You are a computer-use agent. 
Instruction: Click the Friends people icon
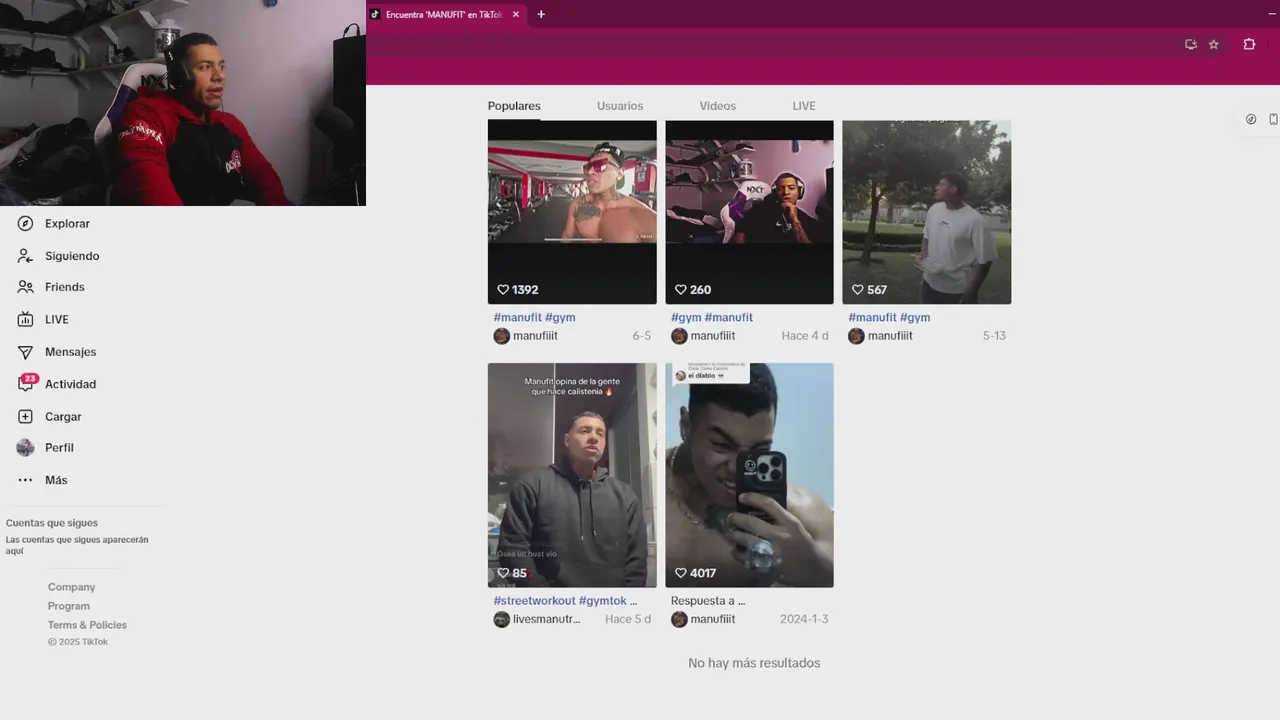(x=25, y=287)
